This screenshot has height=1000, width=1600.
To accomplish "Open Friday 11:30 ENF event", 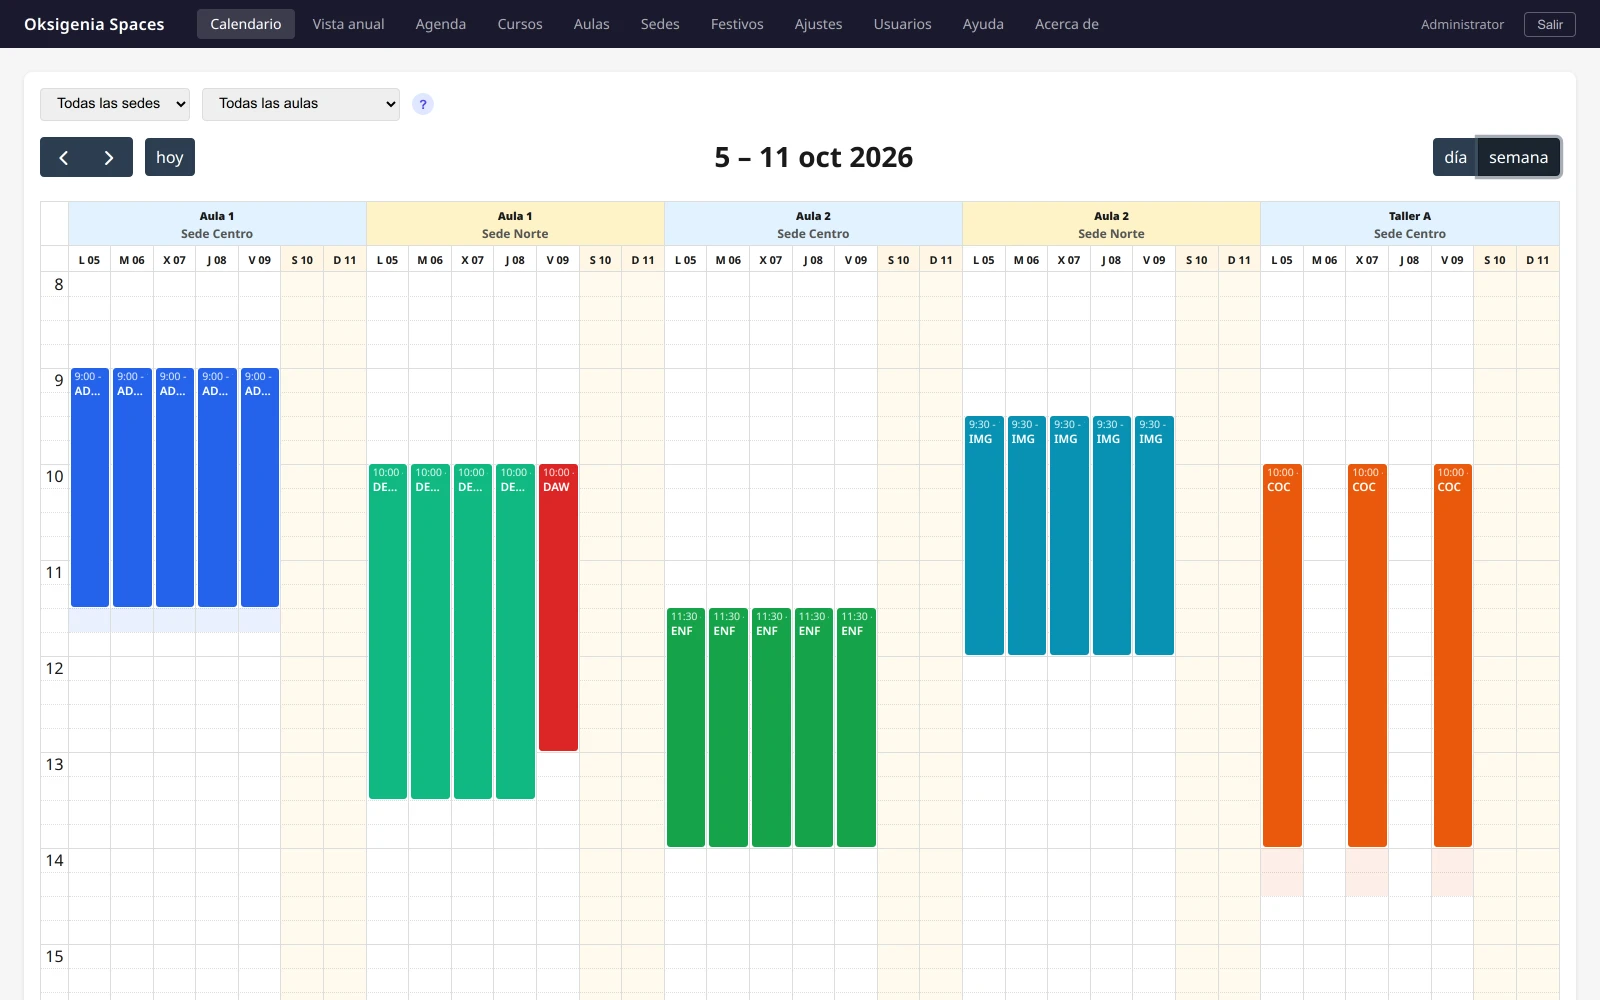I will pos(856,727).
